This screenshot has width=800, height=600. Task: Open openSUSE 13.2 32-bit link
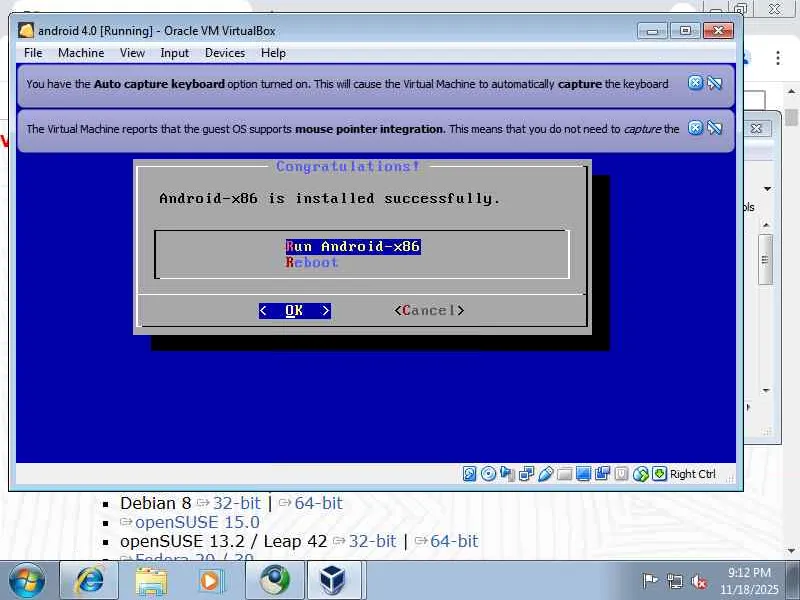(372, 541)
